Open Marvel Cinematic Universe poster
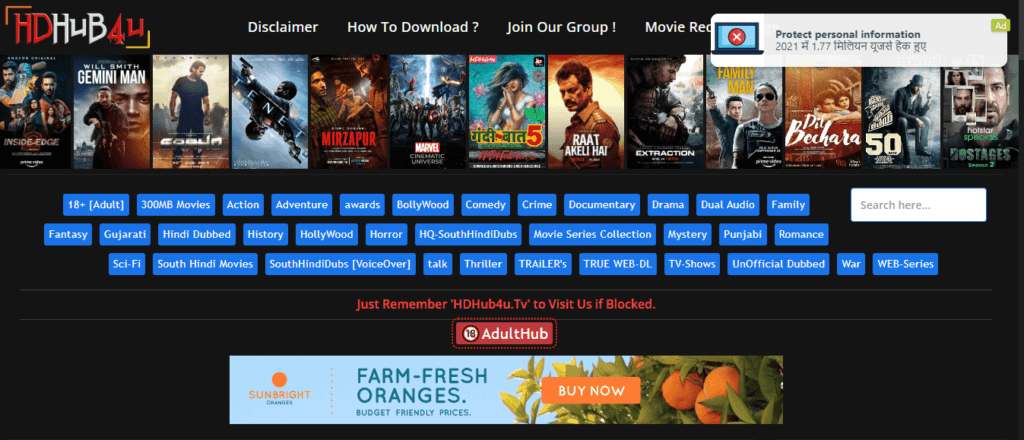The height and width of the screenshot is (440, 1024). (428, 112)
